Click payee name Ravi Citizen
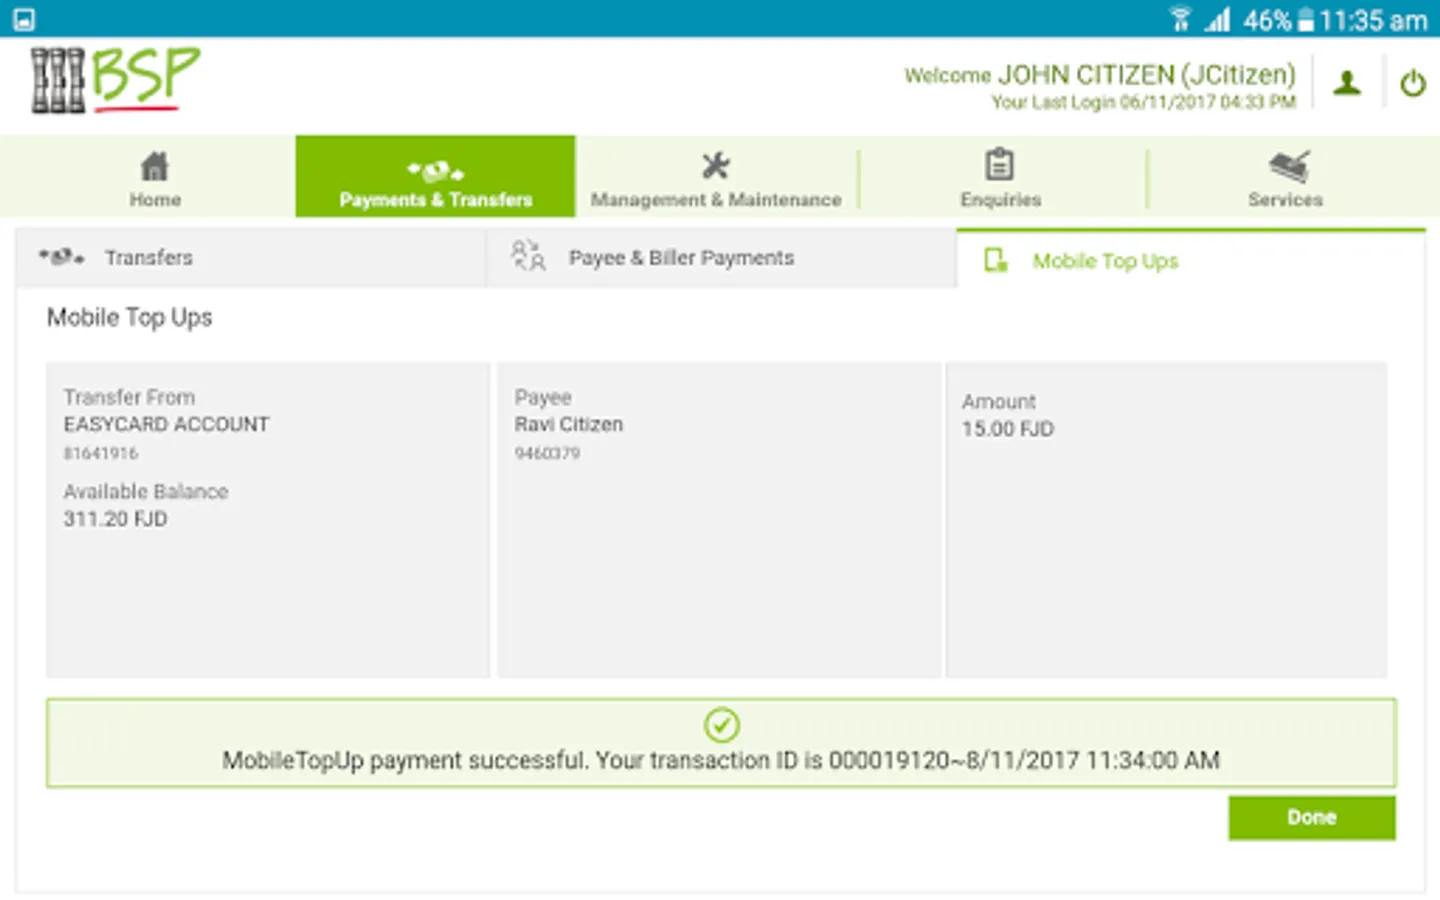The width and height of the screenshot is (1440, 900). tap(569, 425)
